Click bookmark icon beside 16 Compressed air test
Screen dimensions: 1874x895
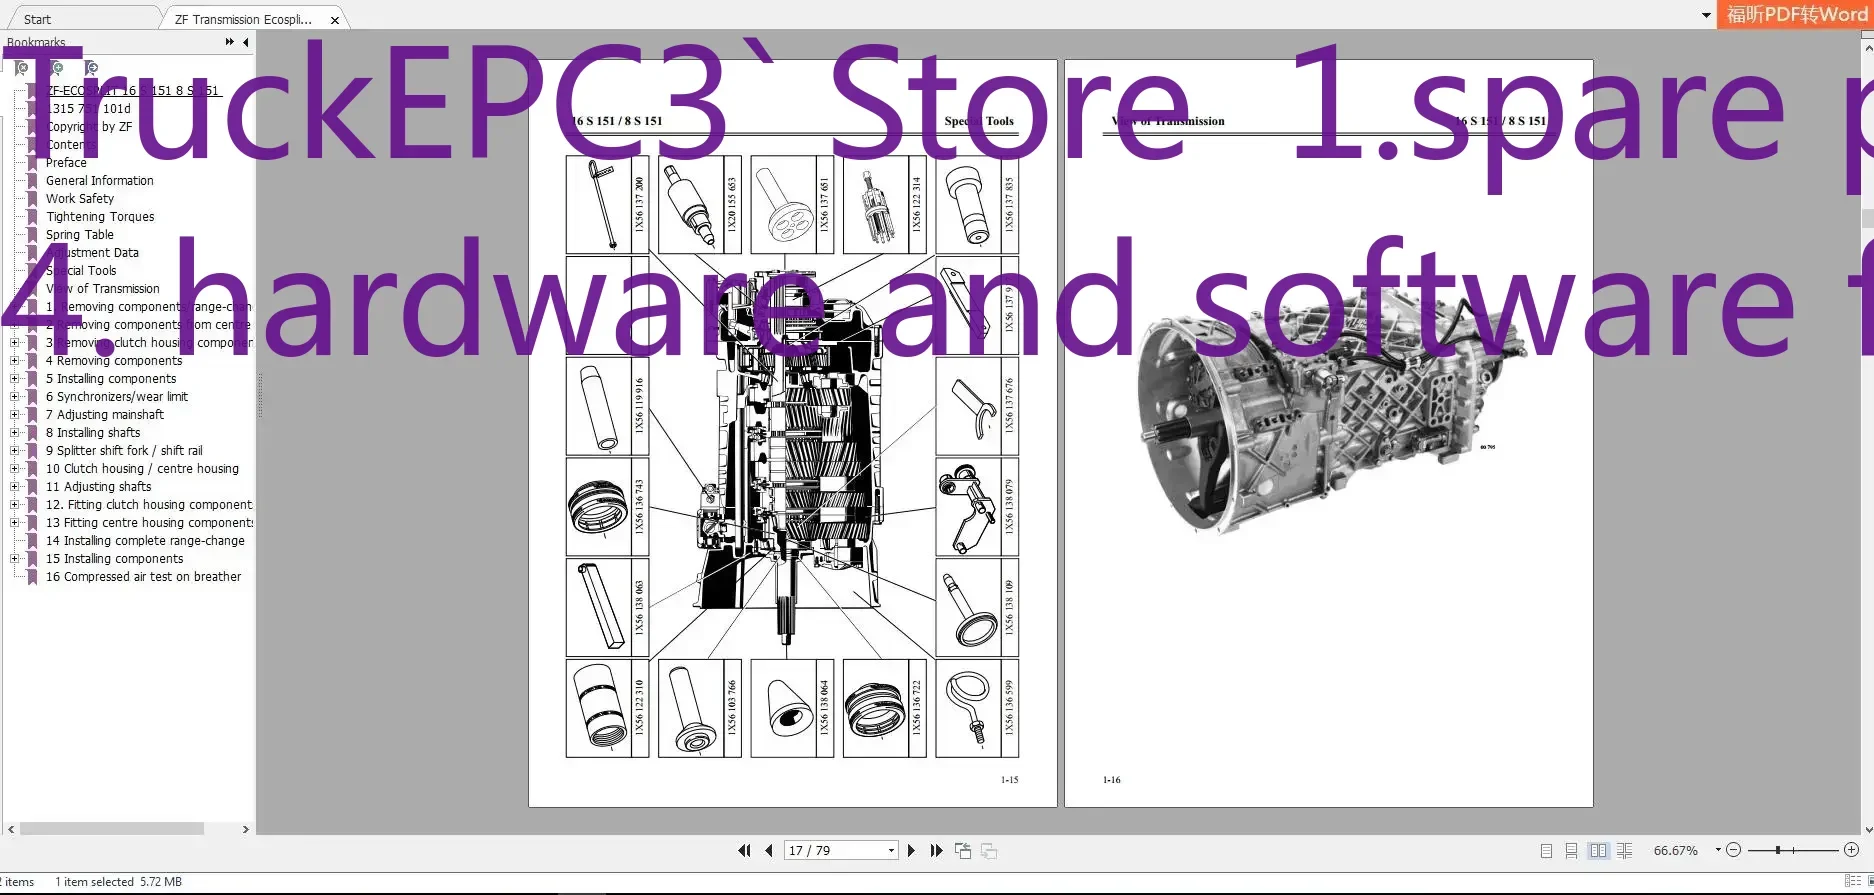(32, 577)
